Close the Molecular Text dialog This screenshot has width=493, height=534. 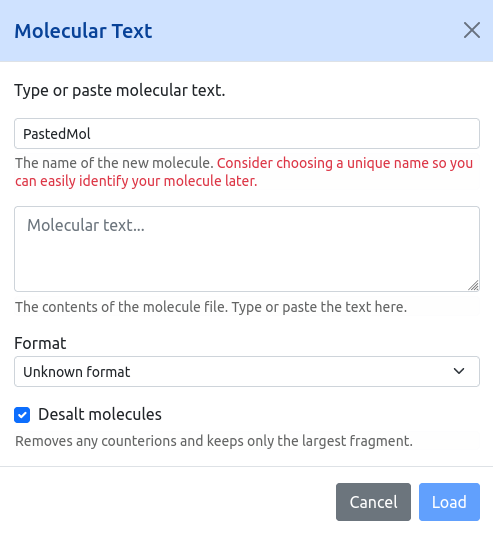[x=472, y=30]
